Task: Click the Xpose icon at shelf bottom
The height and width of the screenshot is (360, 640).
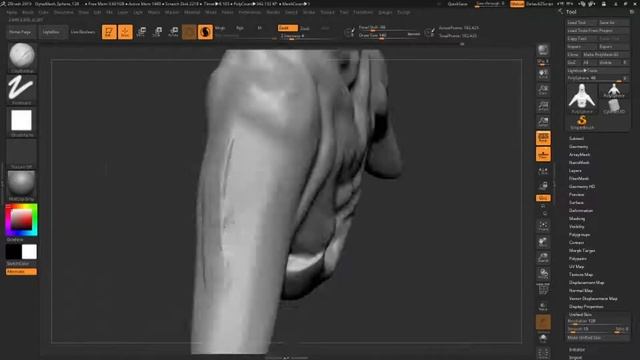Action: pyautogui.click(x=543, y=353)
